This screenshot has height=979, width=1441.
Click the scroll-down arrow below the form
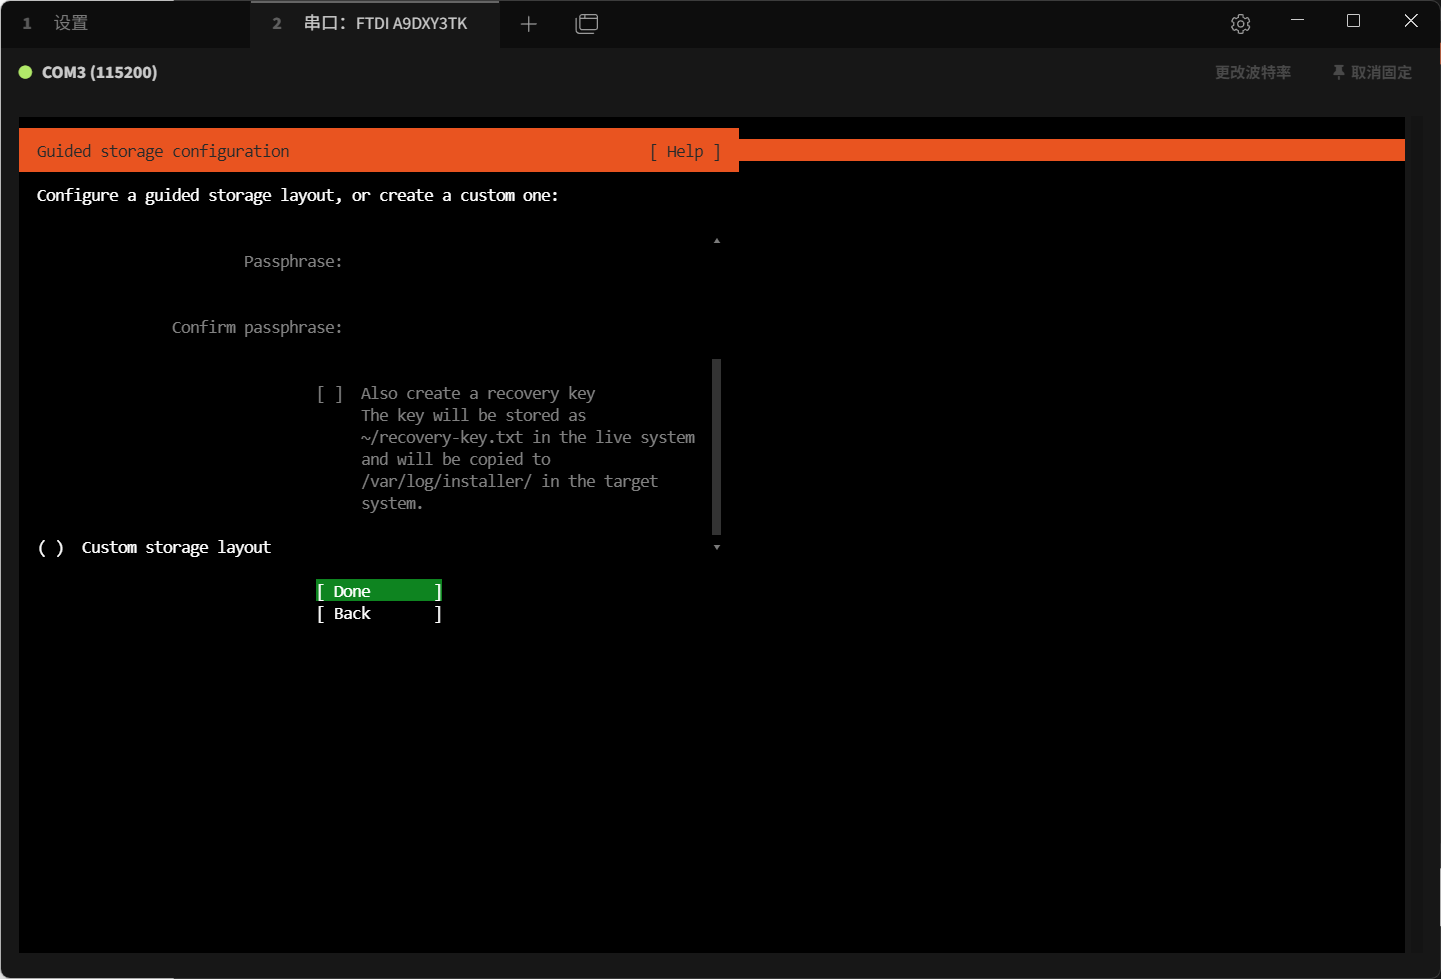pyautogui.click(x=717, y=548)
